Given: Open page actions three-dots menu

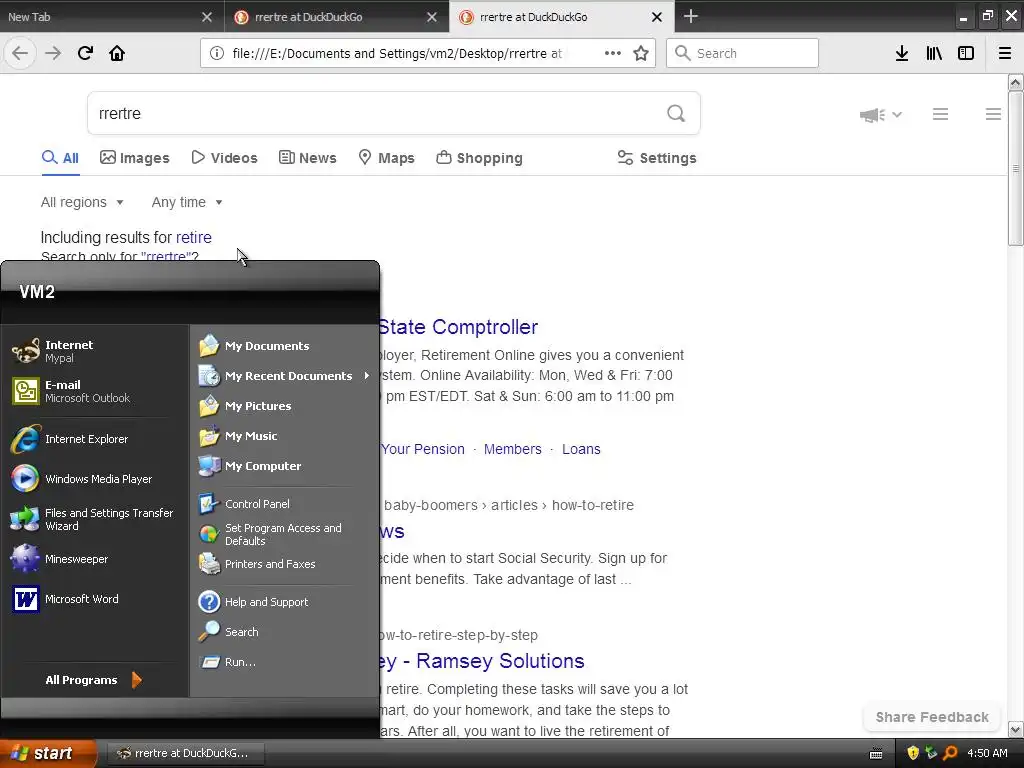Looking at the screenshot, I should coord(613,54).
